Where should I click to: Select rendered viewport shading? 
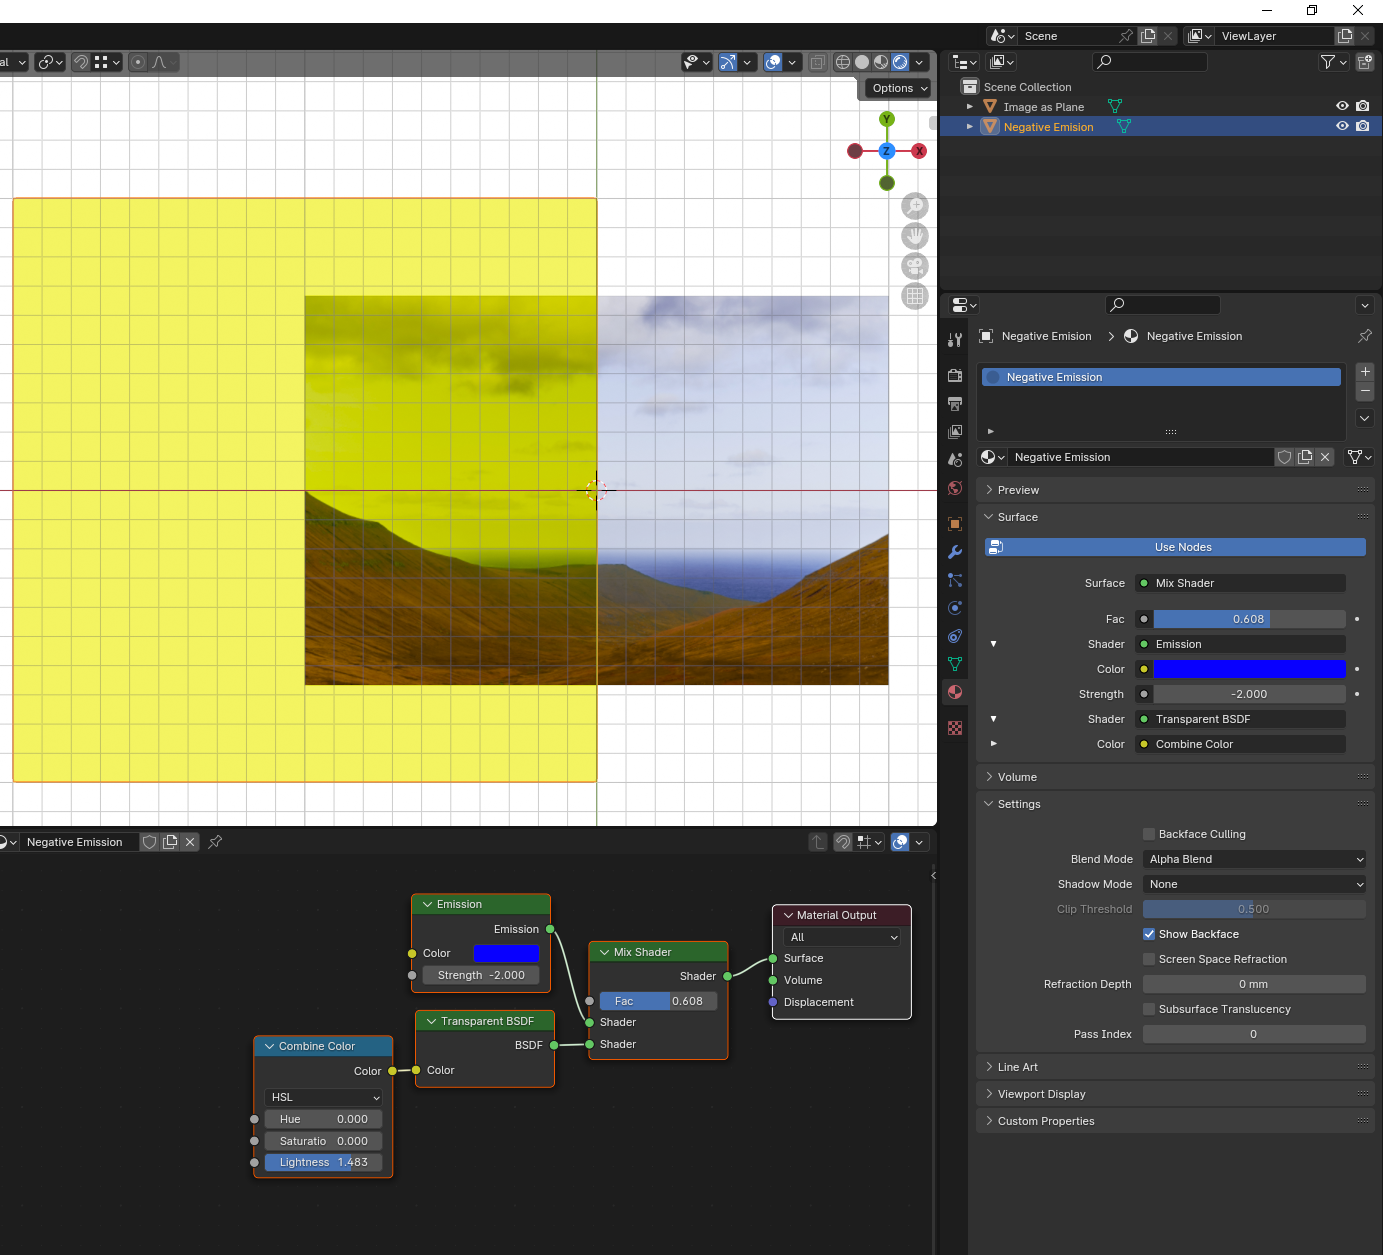(900, 62)
